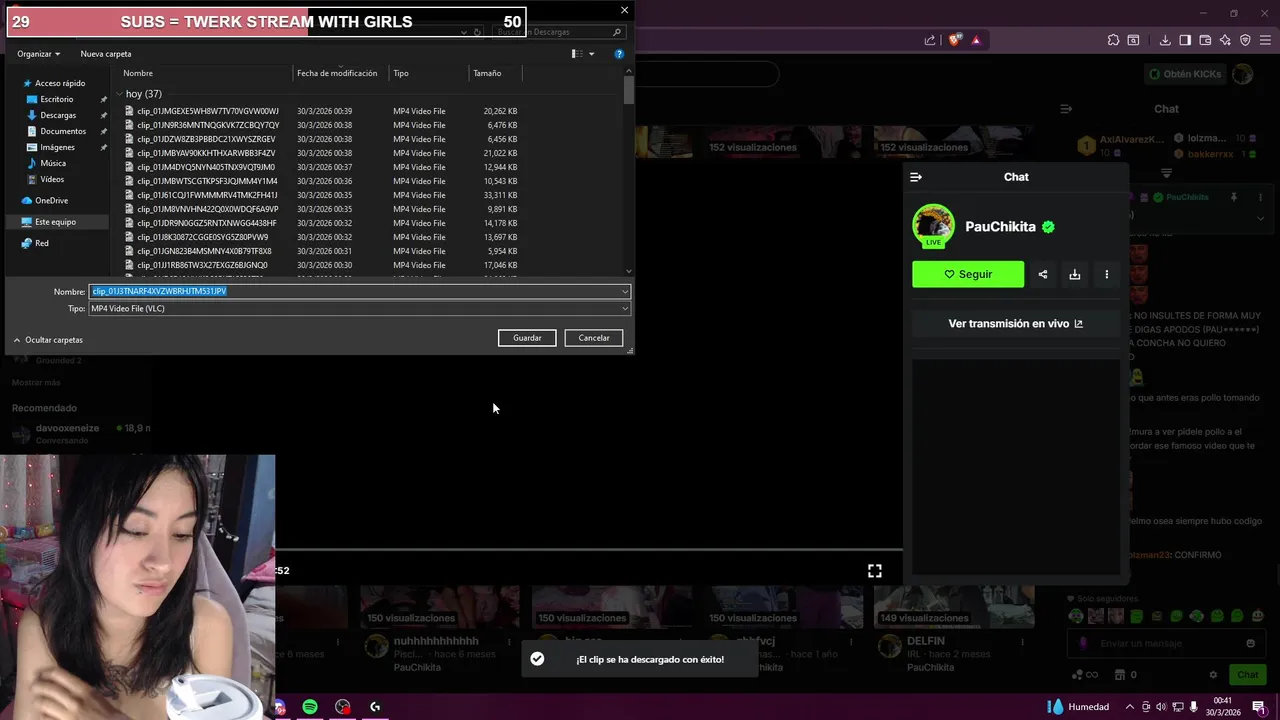Open the Brave downloads icon
Viewport: 1280px width, 720px height.
tap(1165, 40)
